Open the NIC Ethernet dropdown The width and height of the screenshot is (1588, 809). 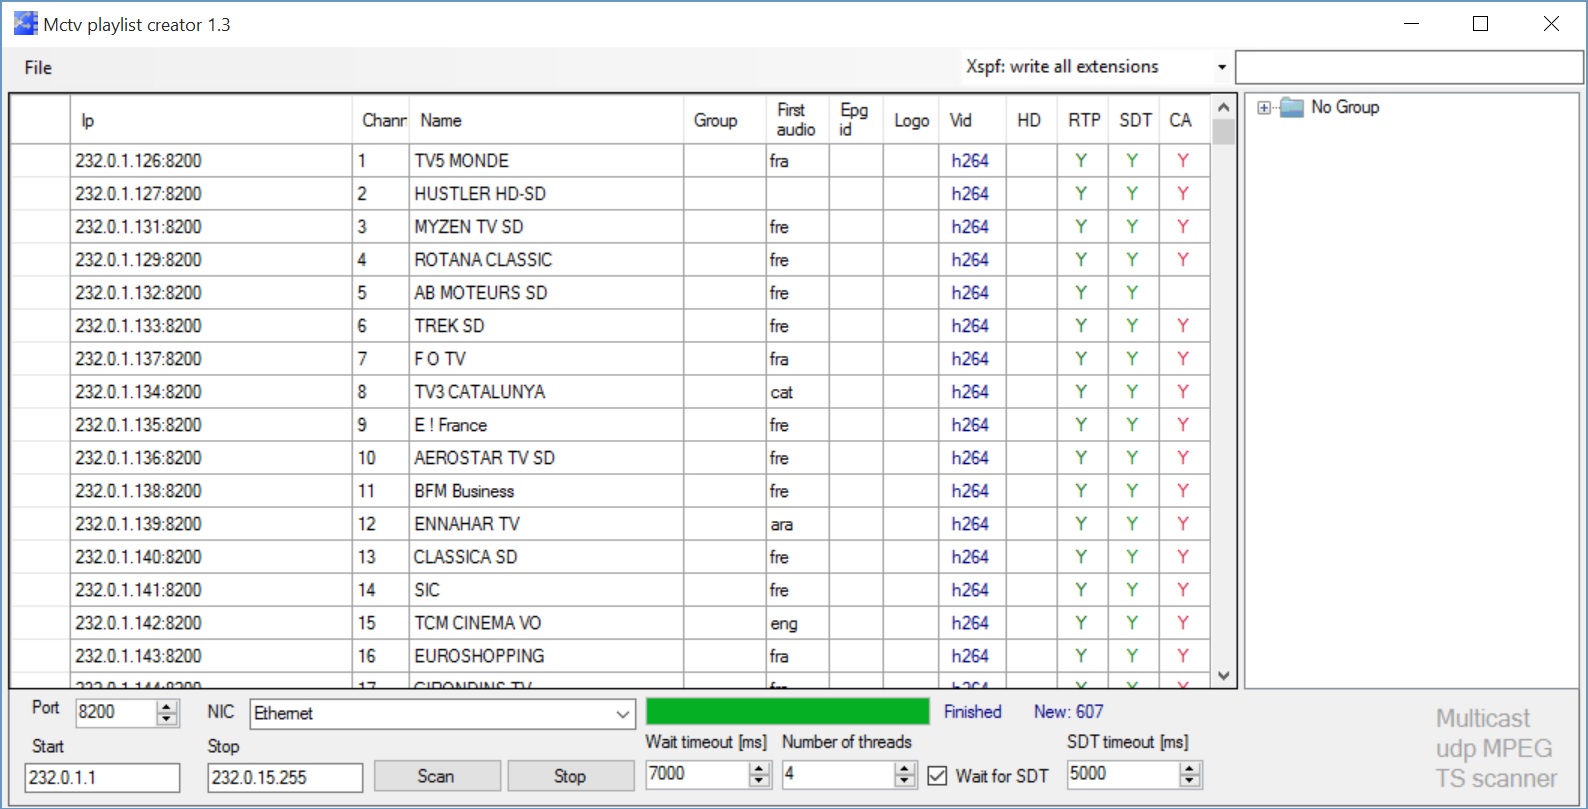click(x=622, y=714)
